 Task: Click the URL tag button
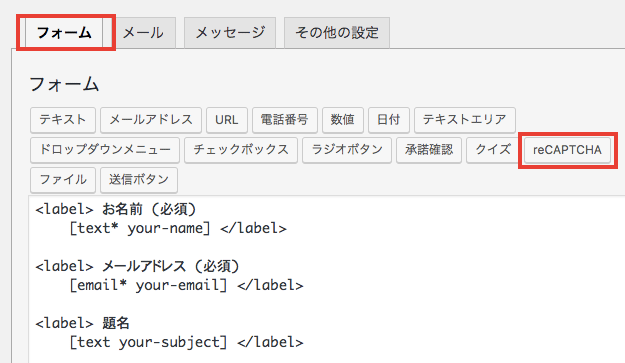(x=227, y=120)
